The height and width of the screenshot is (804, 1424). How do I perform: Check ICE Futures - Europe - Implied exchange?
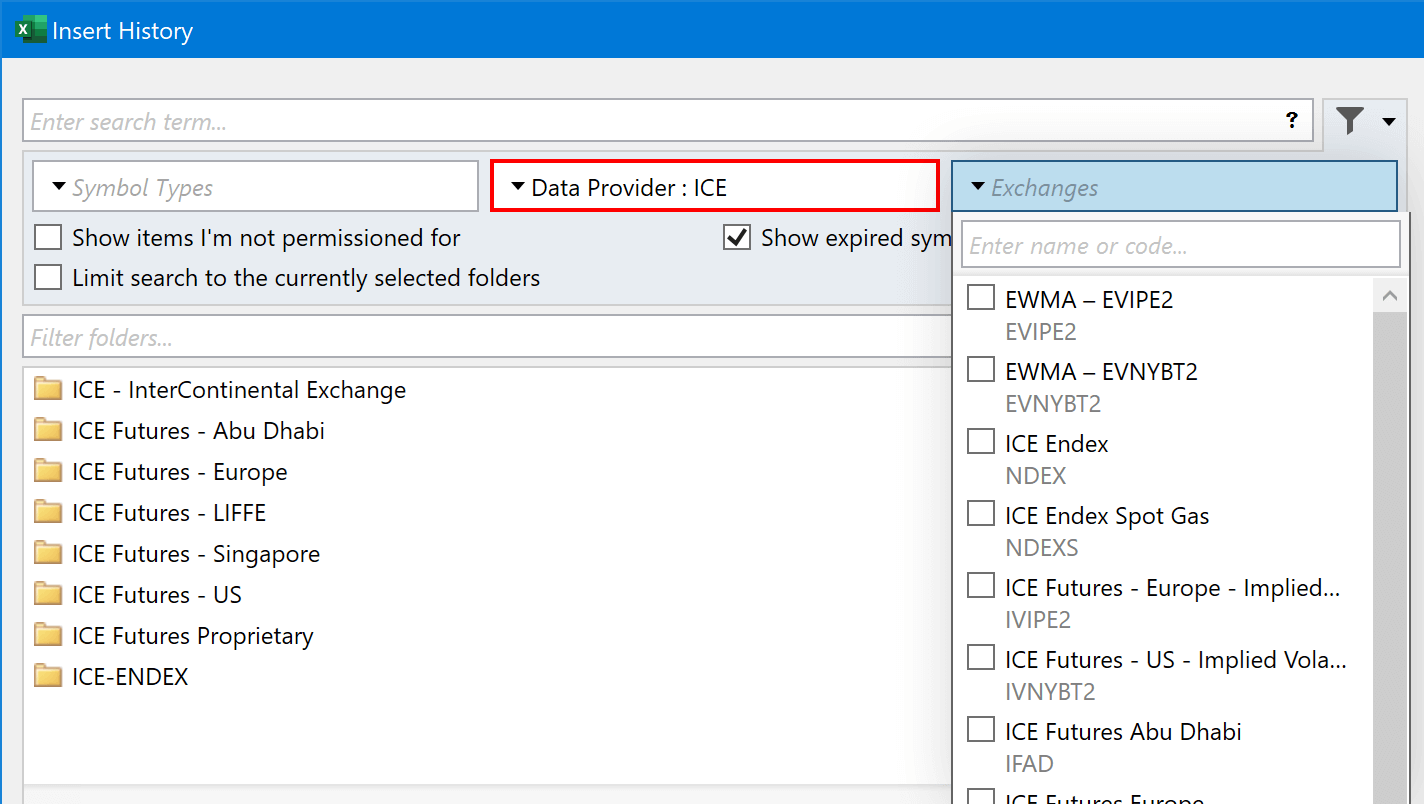981,585
